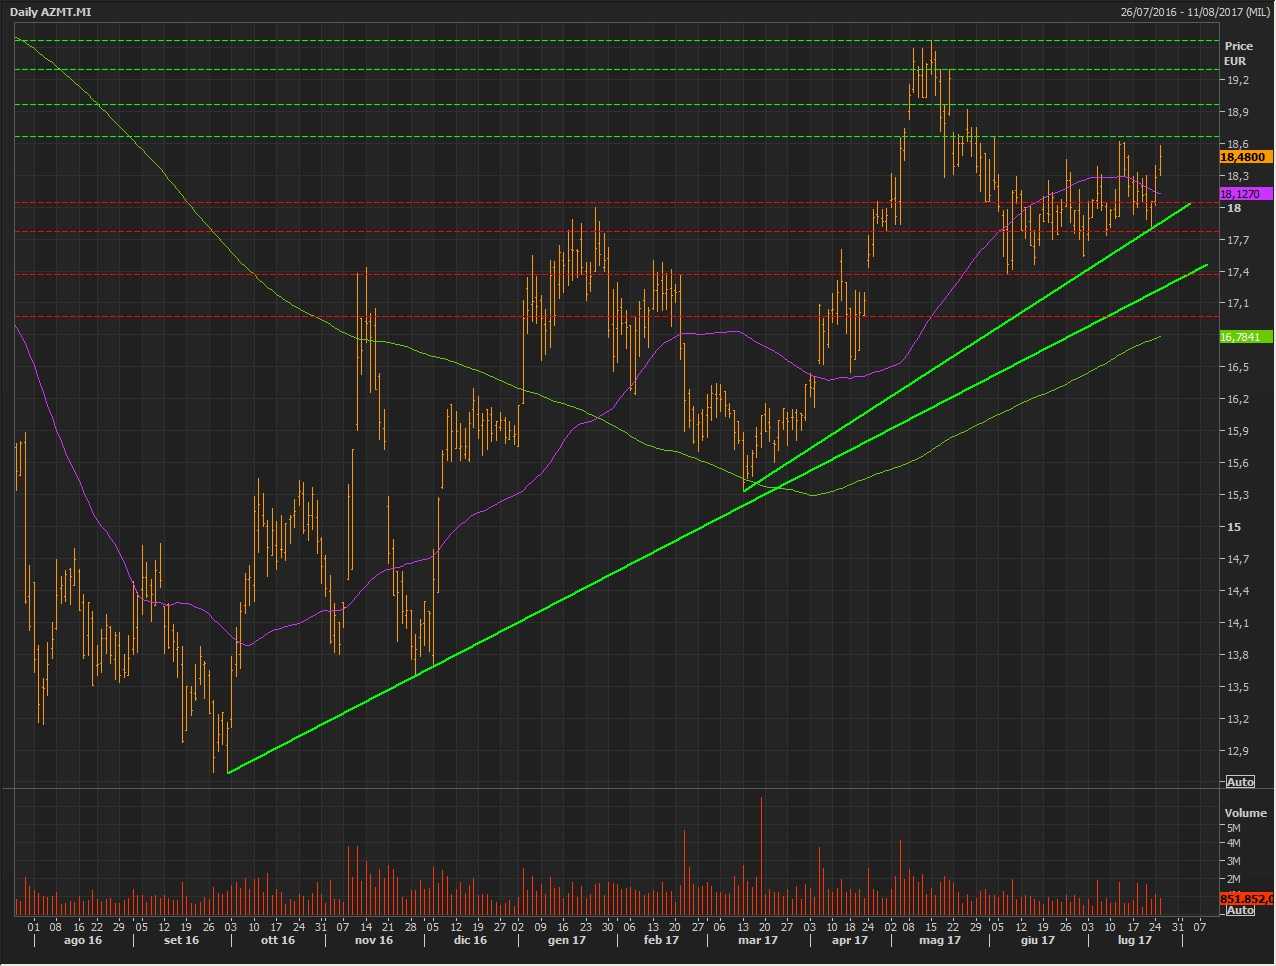Click the date range 26/07/2016 - 11/08/2017 (MIL)
Image resolution: width=1276 pixels, height=966 pixels.
pyautogui.click(x=1195, y=12)
